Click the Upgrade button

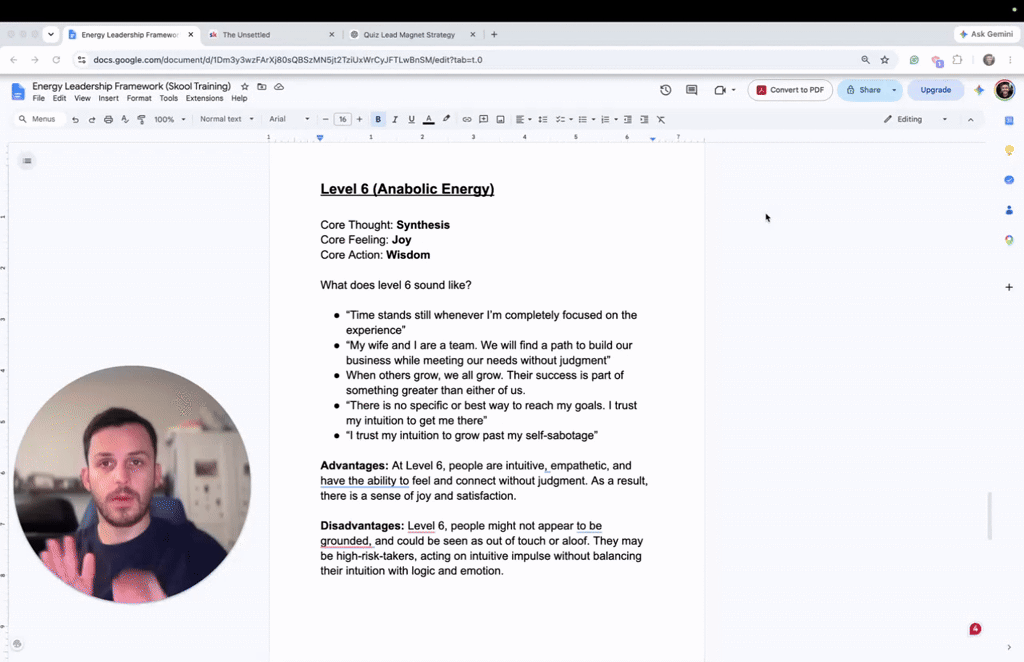point(936,90)
